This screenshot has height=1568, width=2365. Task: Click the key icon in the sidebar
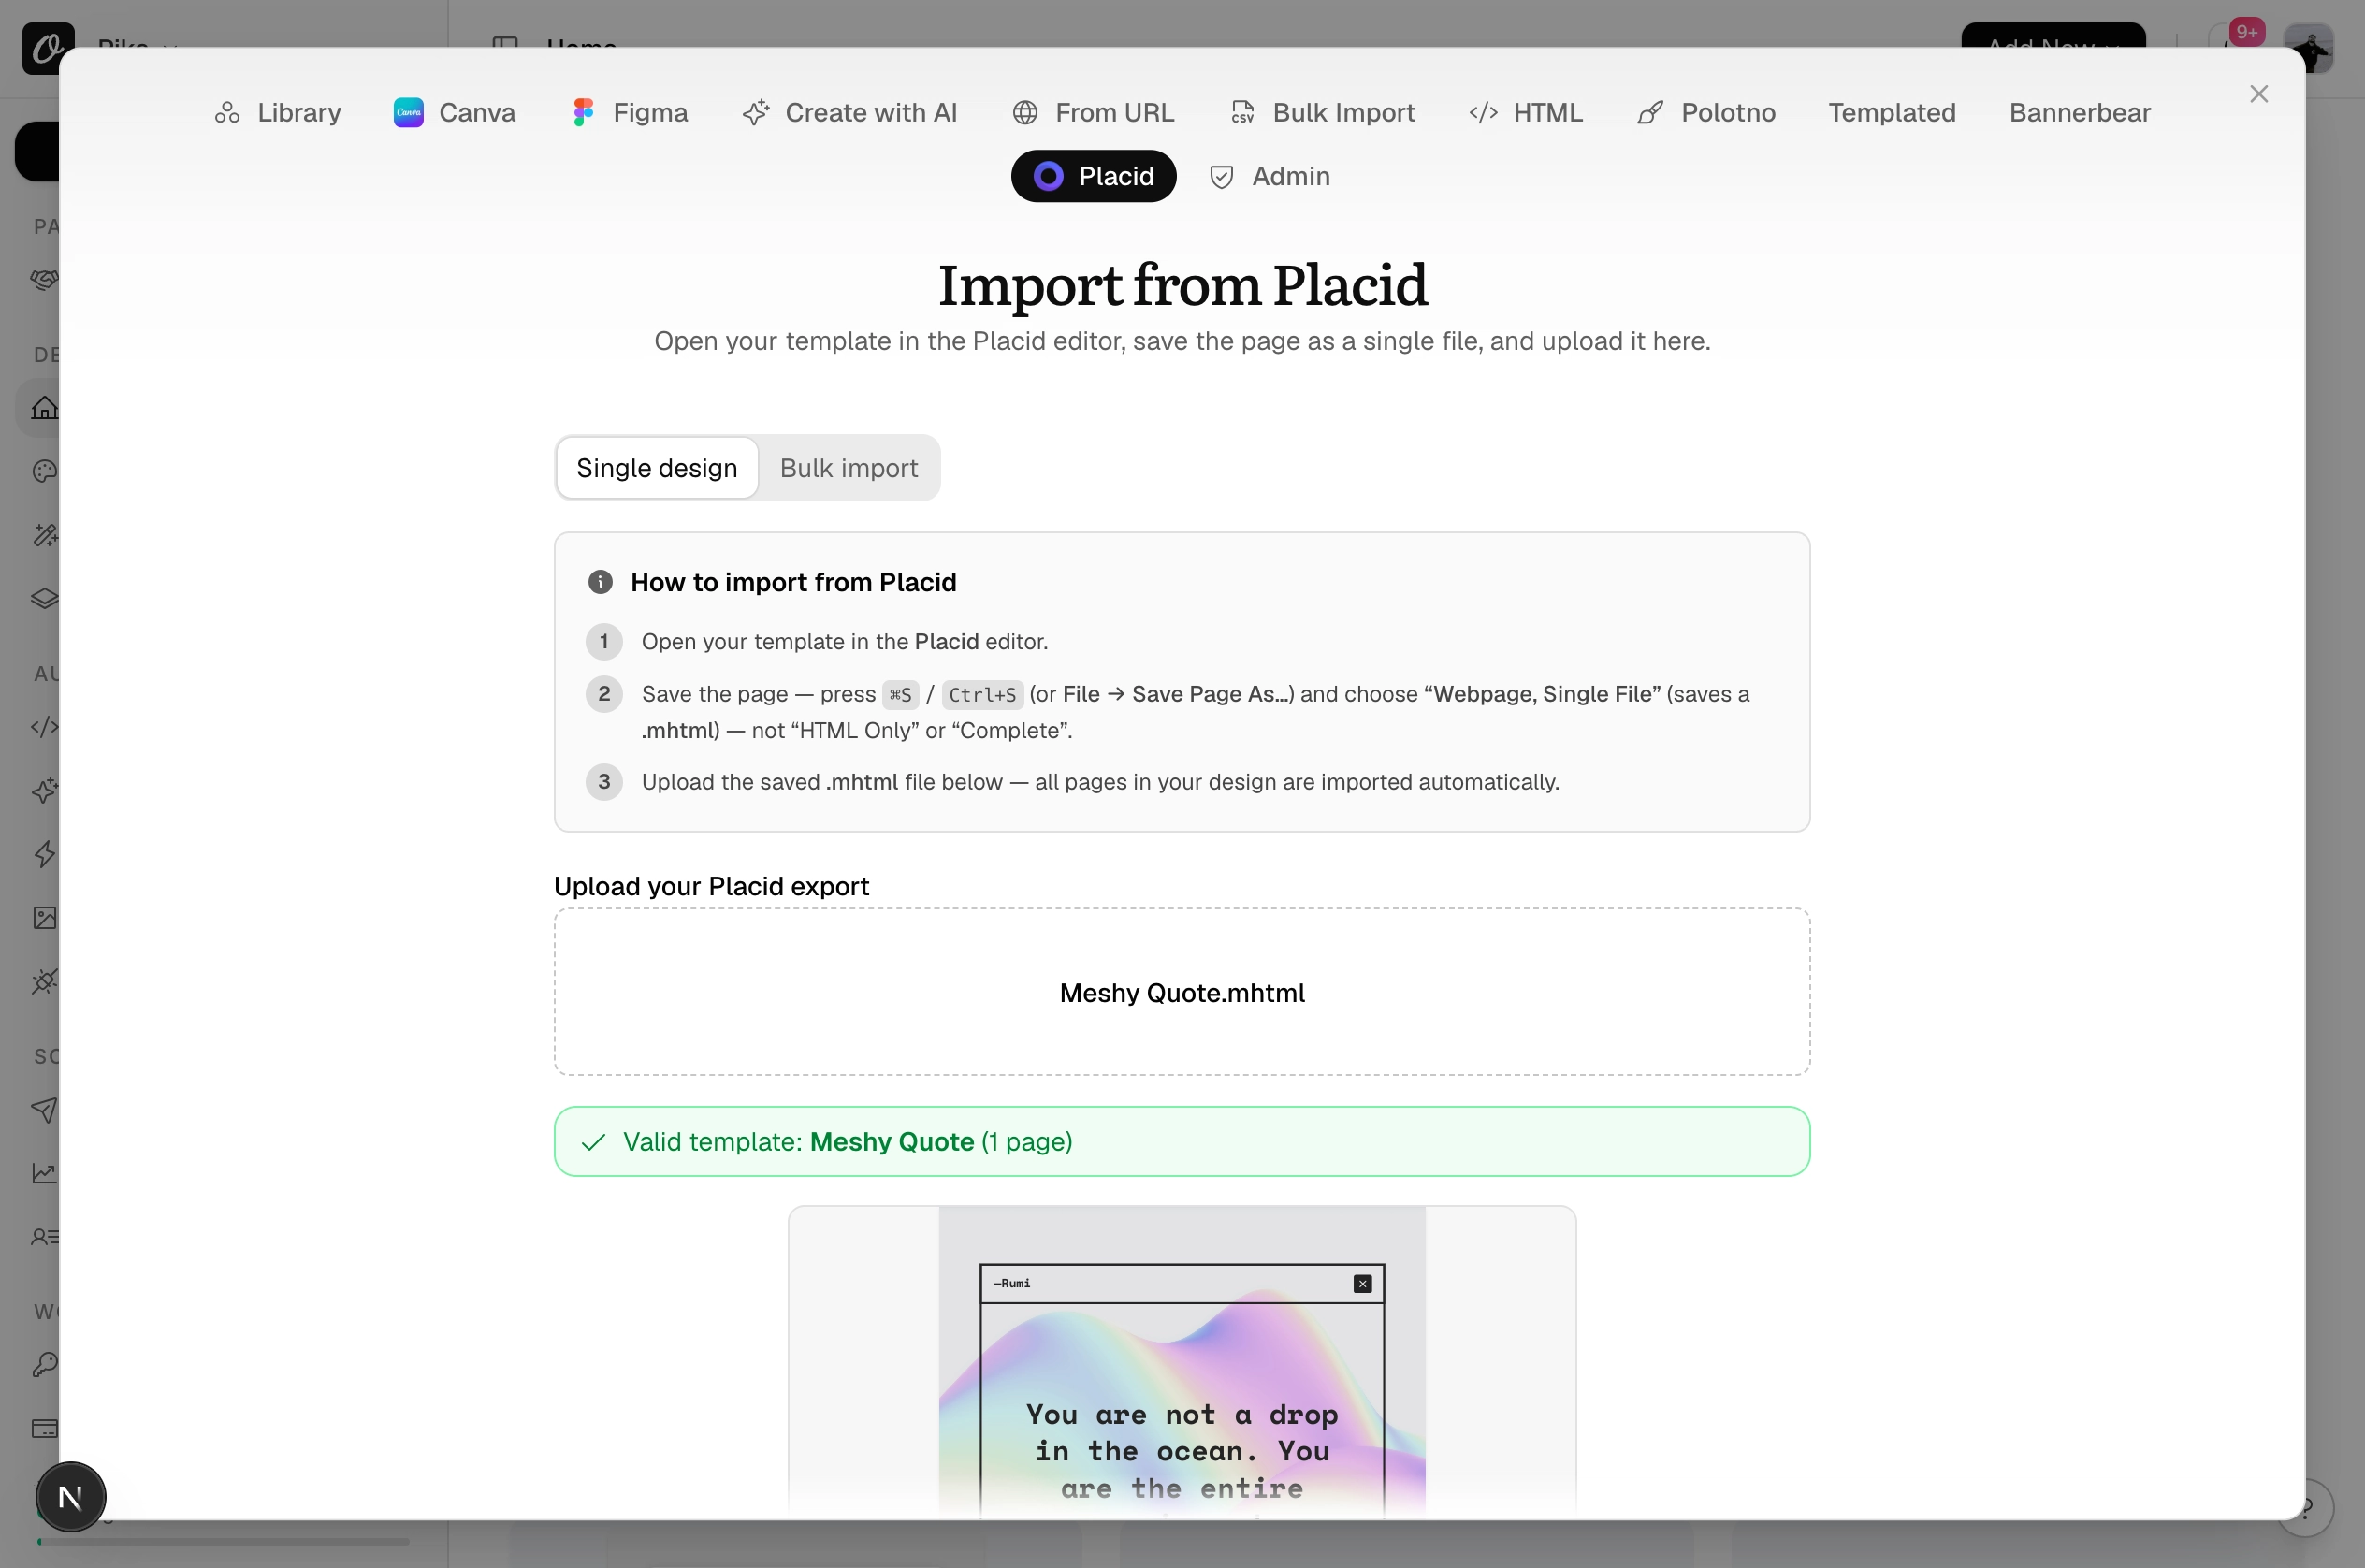pyautogui.click(x=44, y=1365)
